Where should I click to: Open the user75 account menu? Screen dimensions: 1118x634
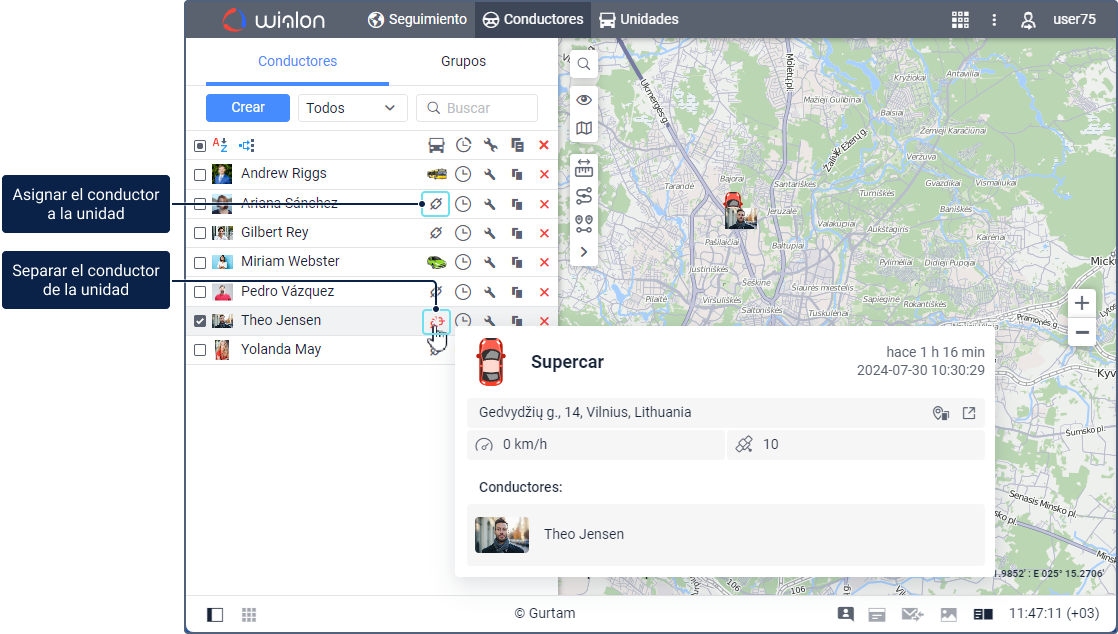tap(1058, 19)
